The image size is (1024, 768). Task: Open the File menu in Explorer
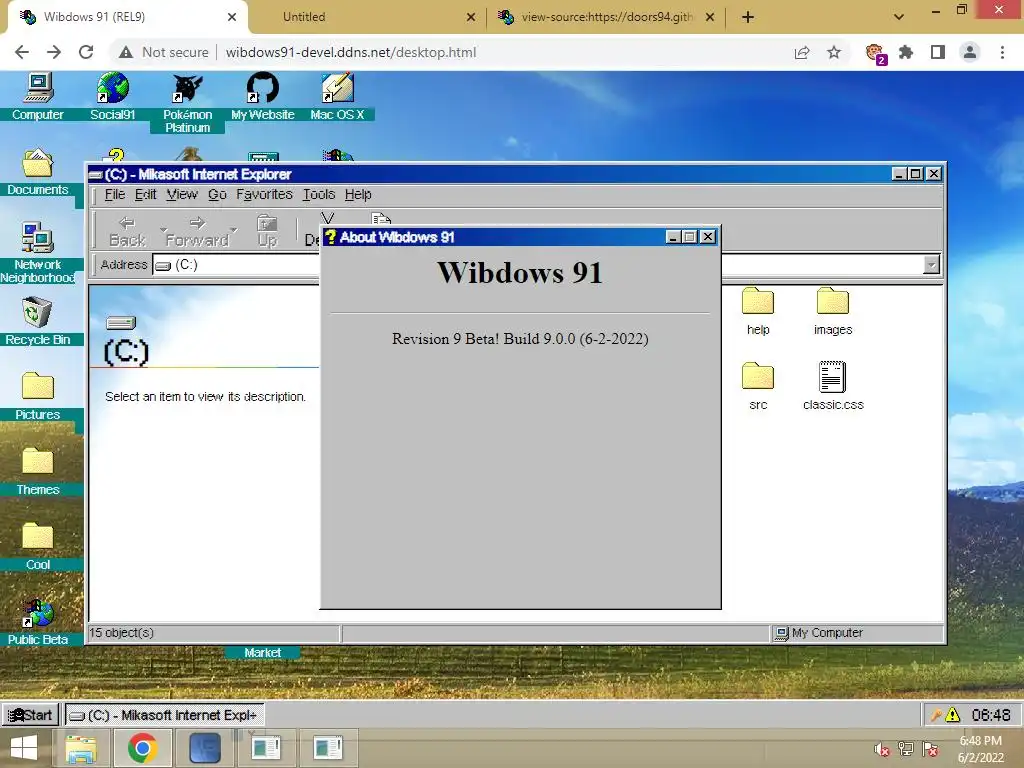tap(114, 195)
